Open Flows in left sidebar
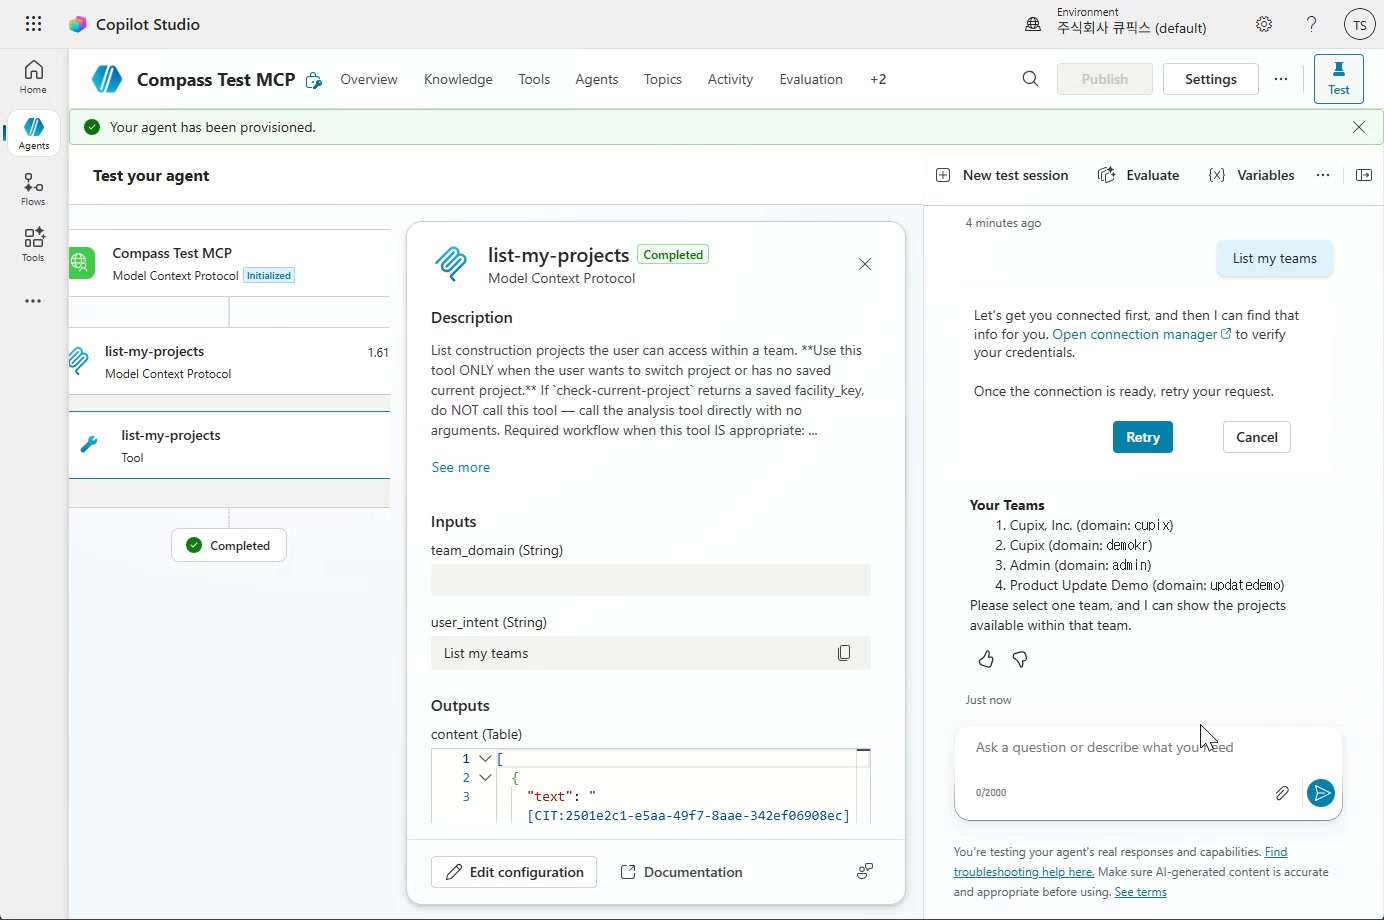 33,189
